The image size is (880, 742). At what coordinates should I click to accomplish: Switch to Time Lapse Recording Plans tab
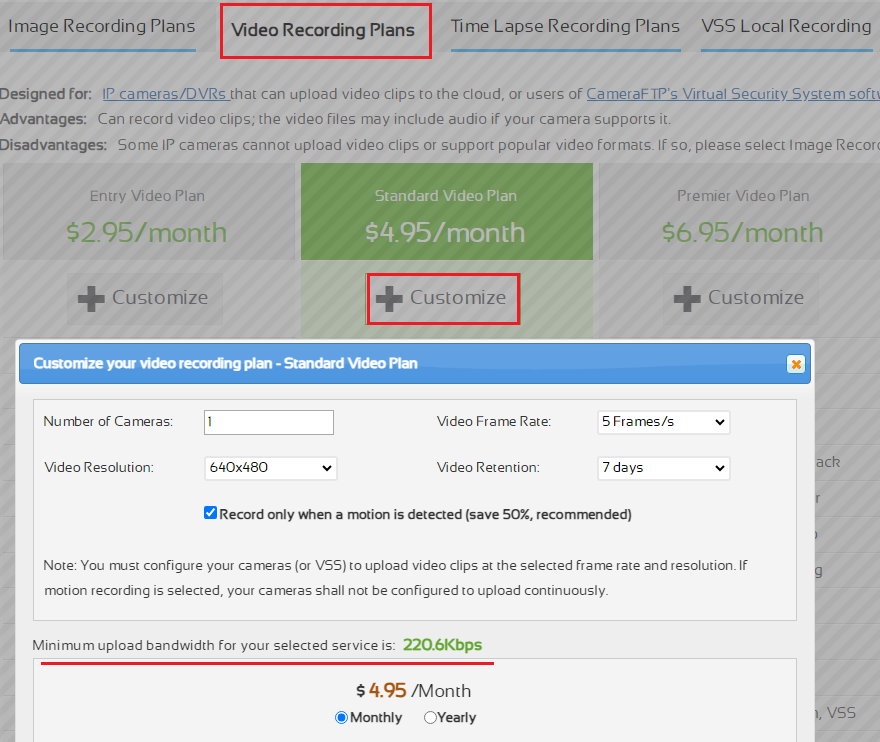pos(565,27)
